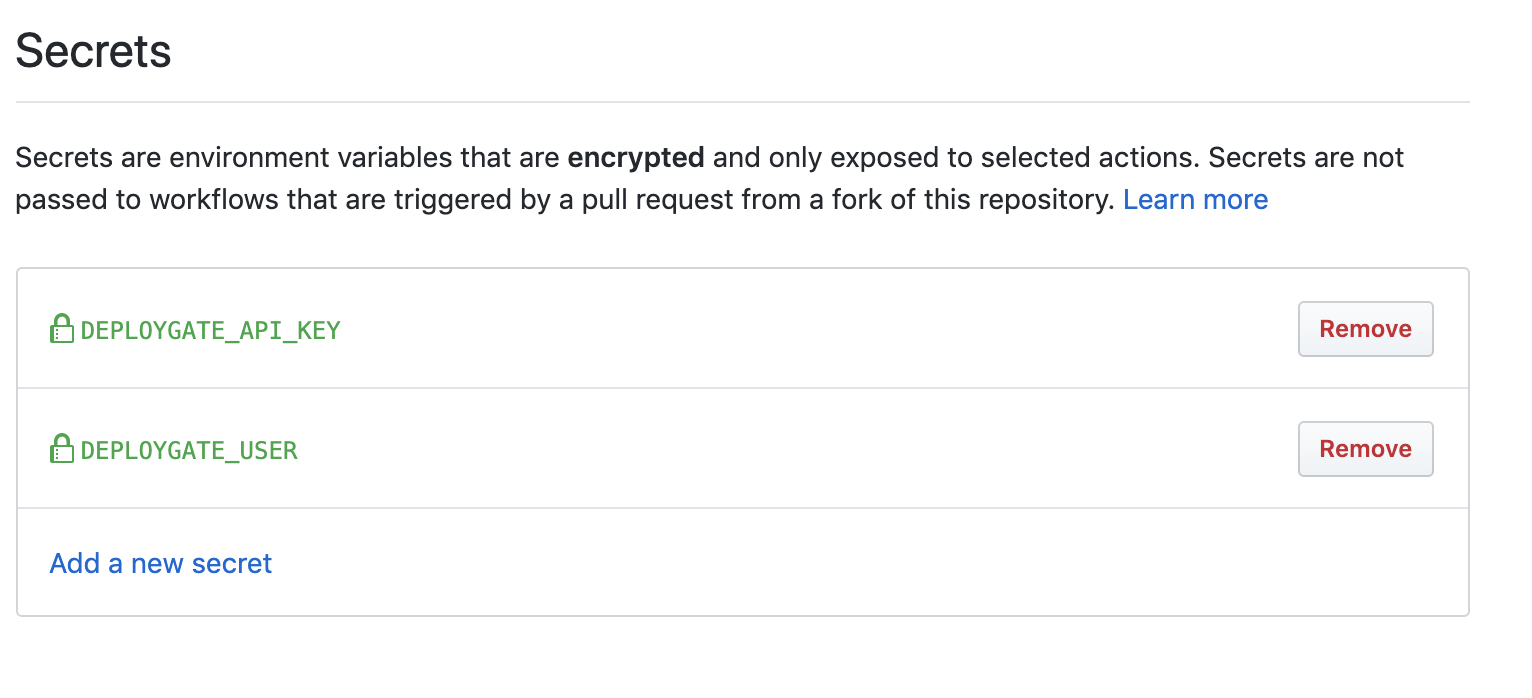The width and height of the screenshot is (1532, 698).
Task: Remove the DEPLOYGATE_API_KEY secret
Action: tap(1365, 329)
